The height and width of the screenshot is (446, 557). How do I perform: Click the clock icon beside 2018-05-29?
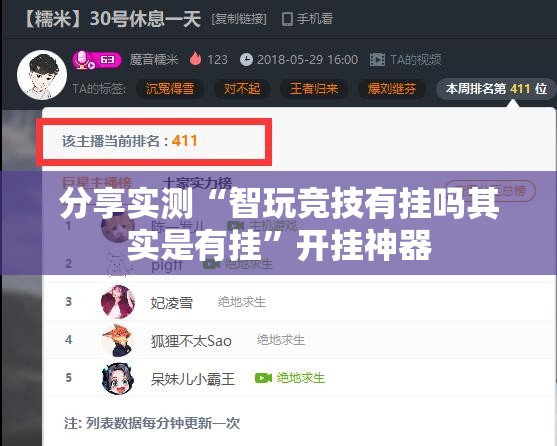pos(246,60)
